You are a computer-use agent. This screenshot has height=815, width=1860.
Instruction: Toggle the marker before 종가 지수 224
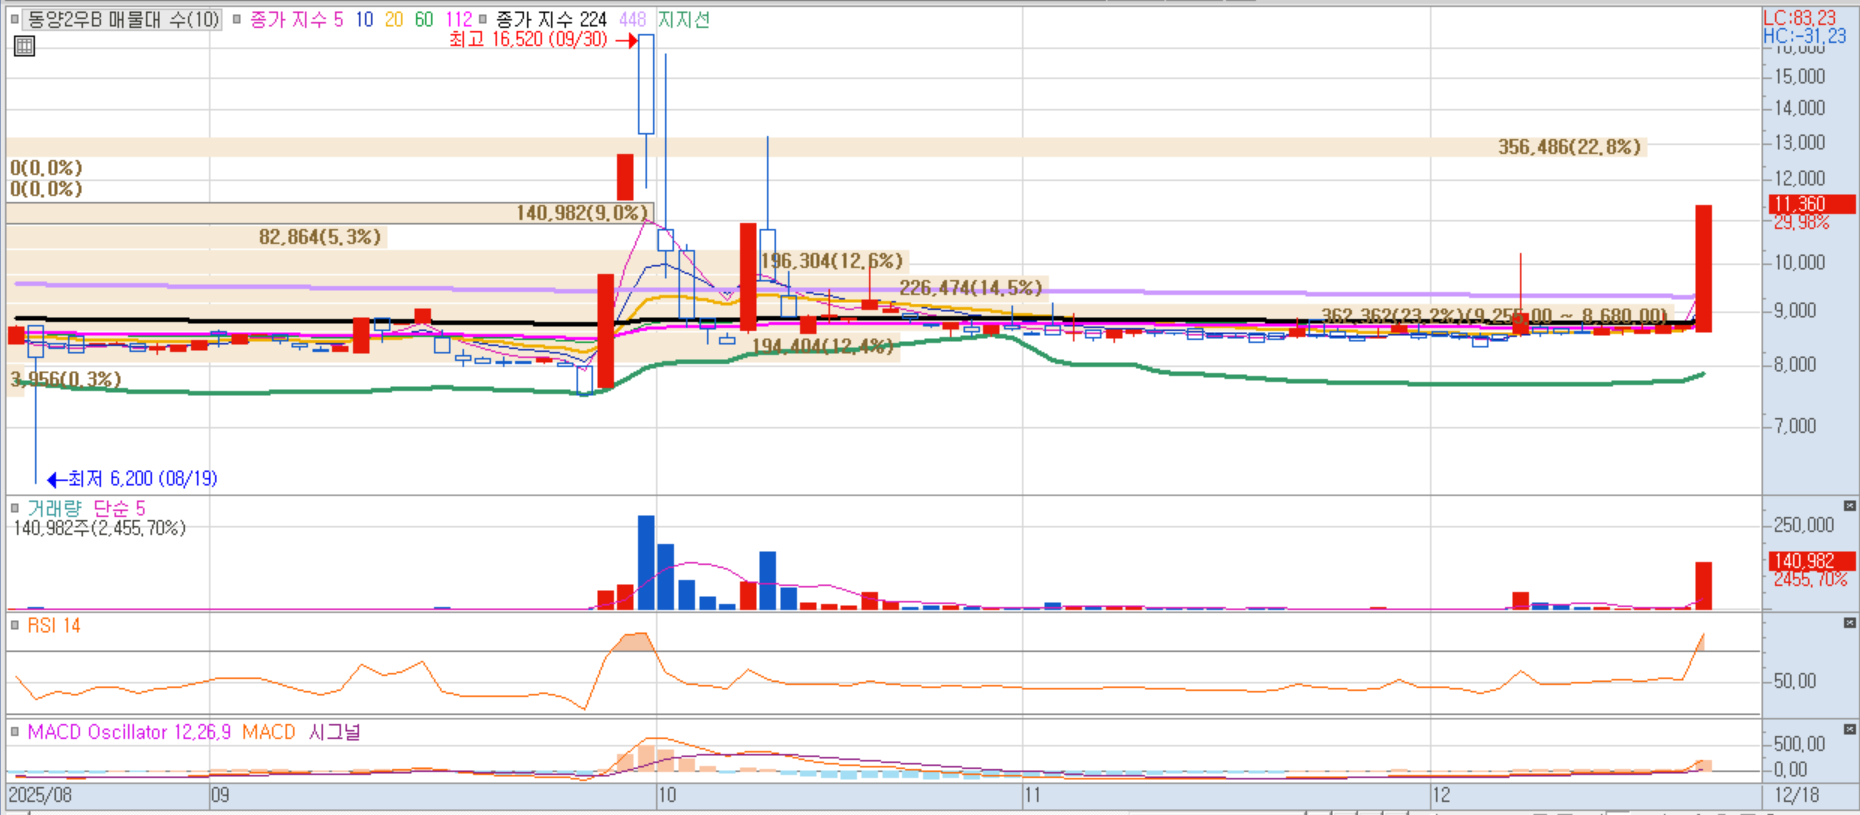tap(483, 19)
